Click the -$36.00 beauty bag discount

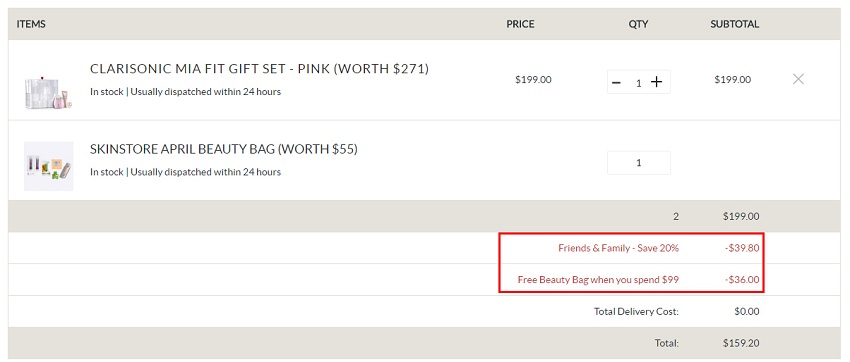742,280
